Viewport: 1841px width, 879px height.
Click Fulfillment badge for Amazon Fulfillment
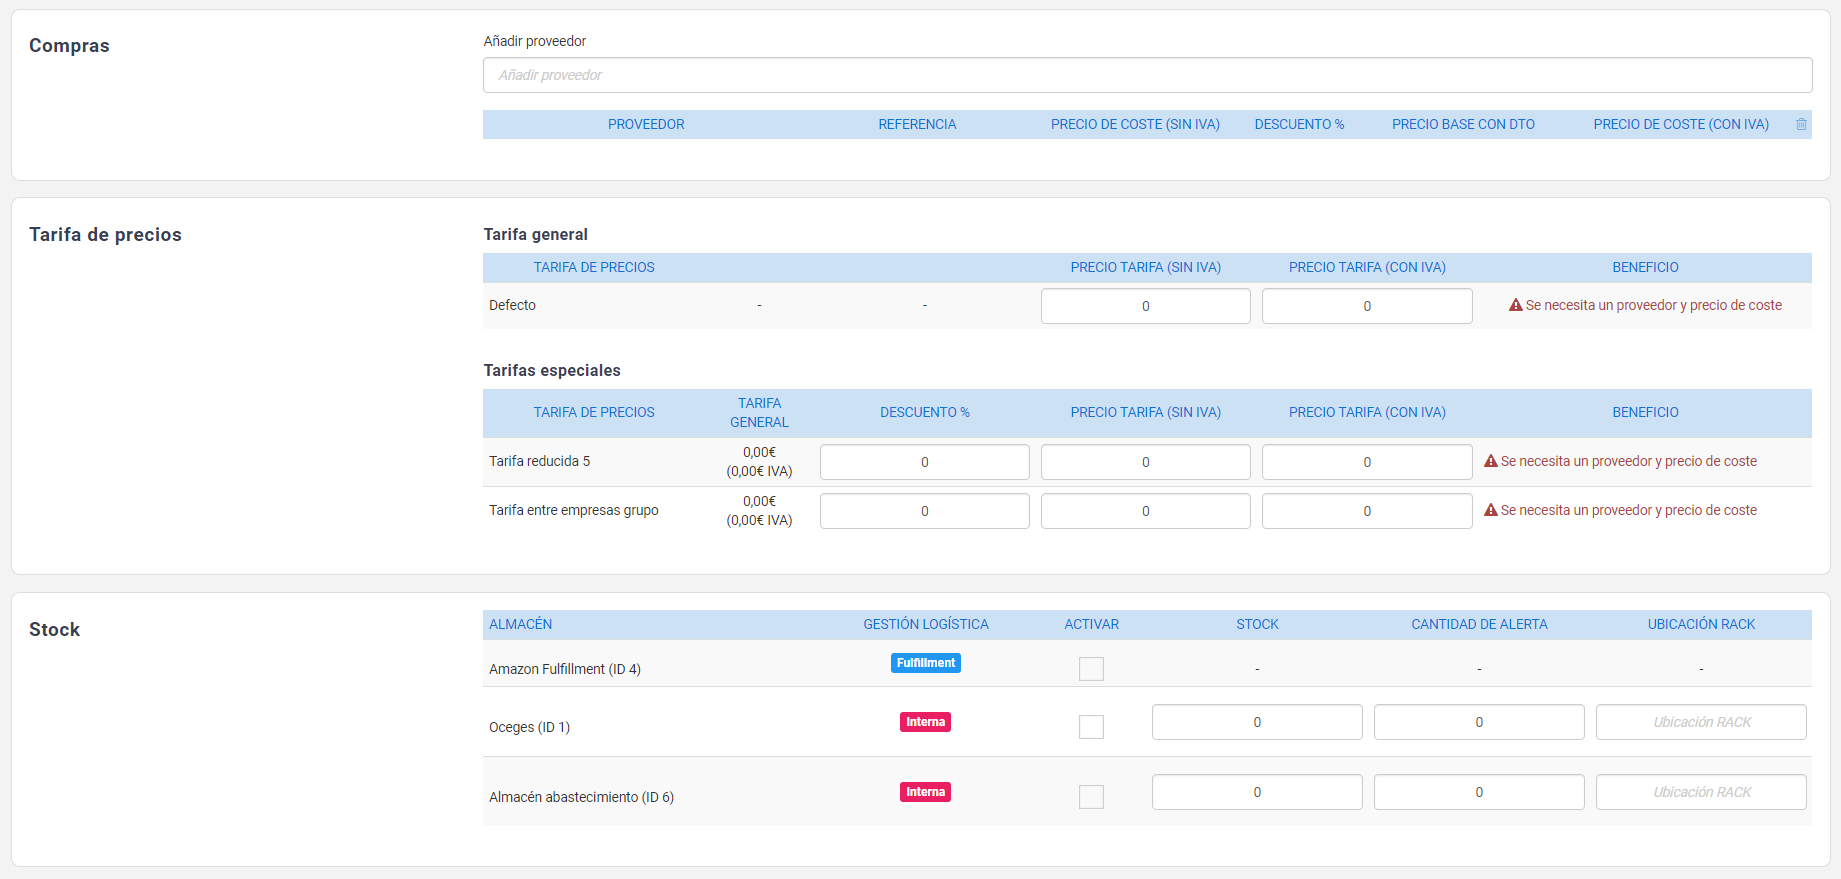pos(926,663)
